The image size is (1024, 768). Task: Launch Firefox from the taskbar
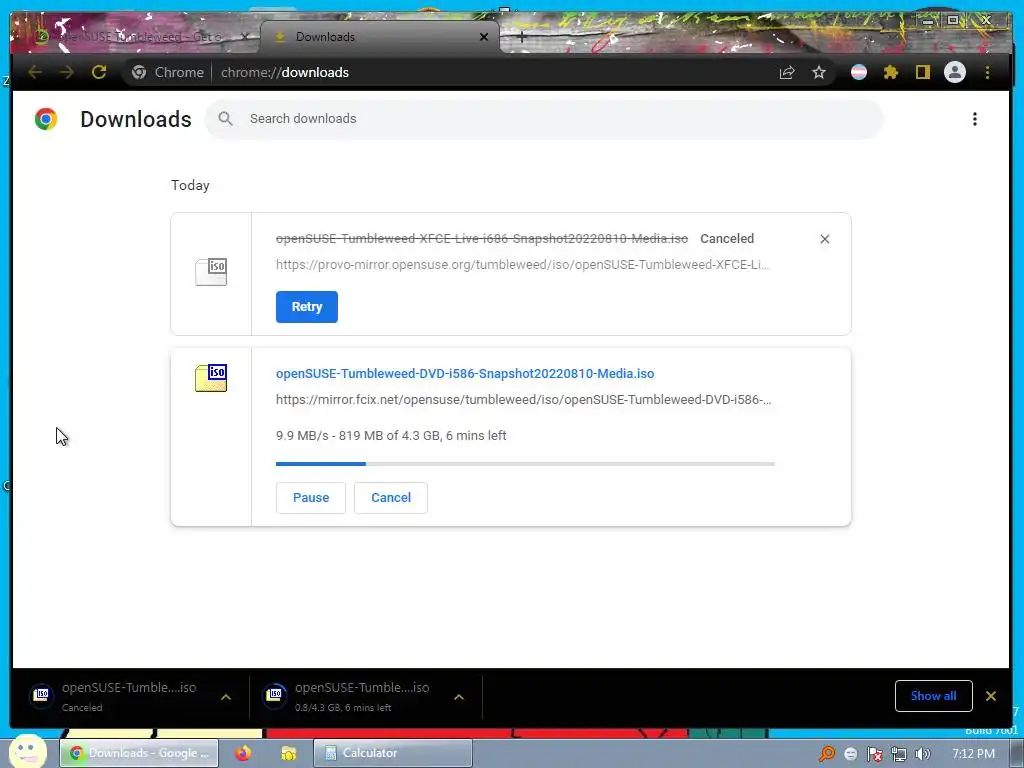tap(243, 753)
